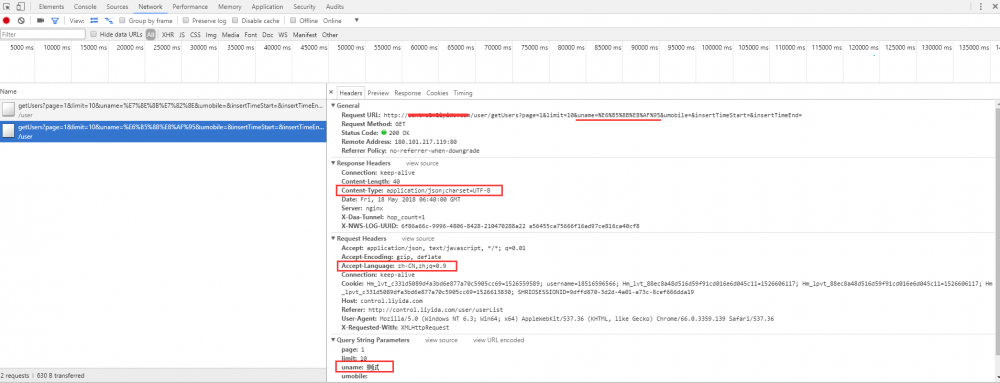Open the Sources tab
The image size is (1000, 383).
click(117, 6)
